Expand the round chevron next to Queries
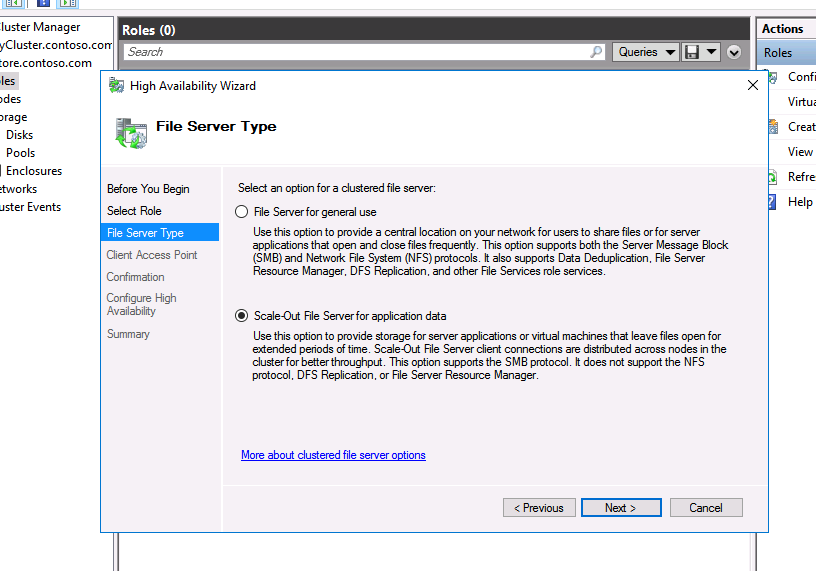Image resolution: width=816 pixels, height=571 pixels. click(x=734, y=52)
